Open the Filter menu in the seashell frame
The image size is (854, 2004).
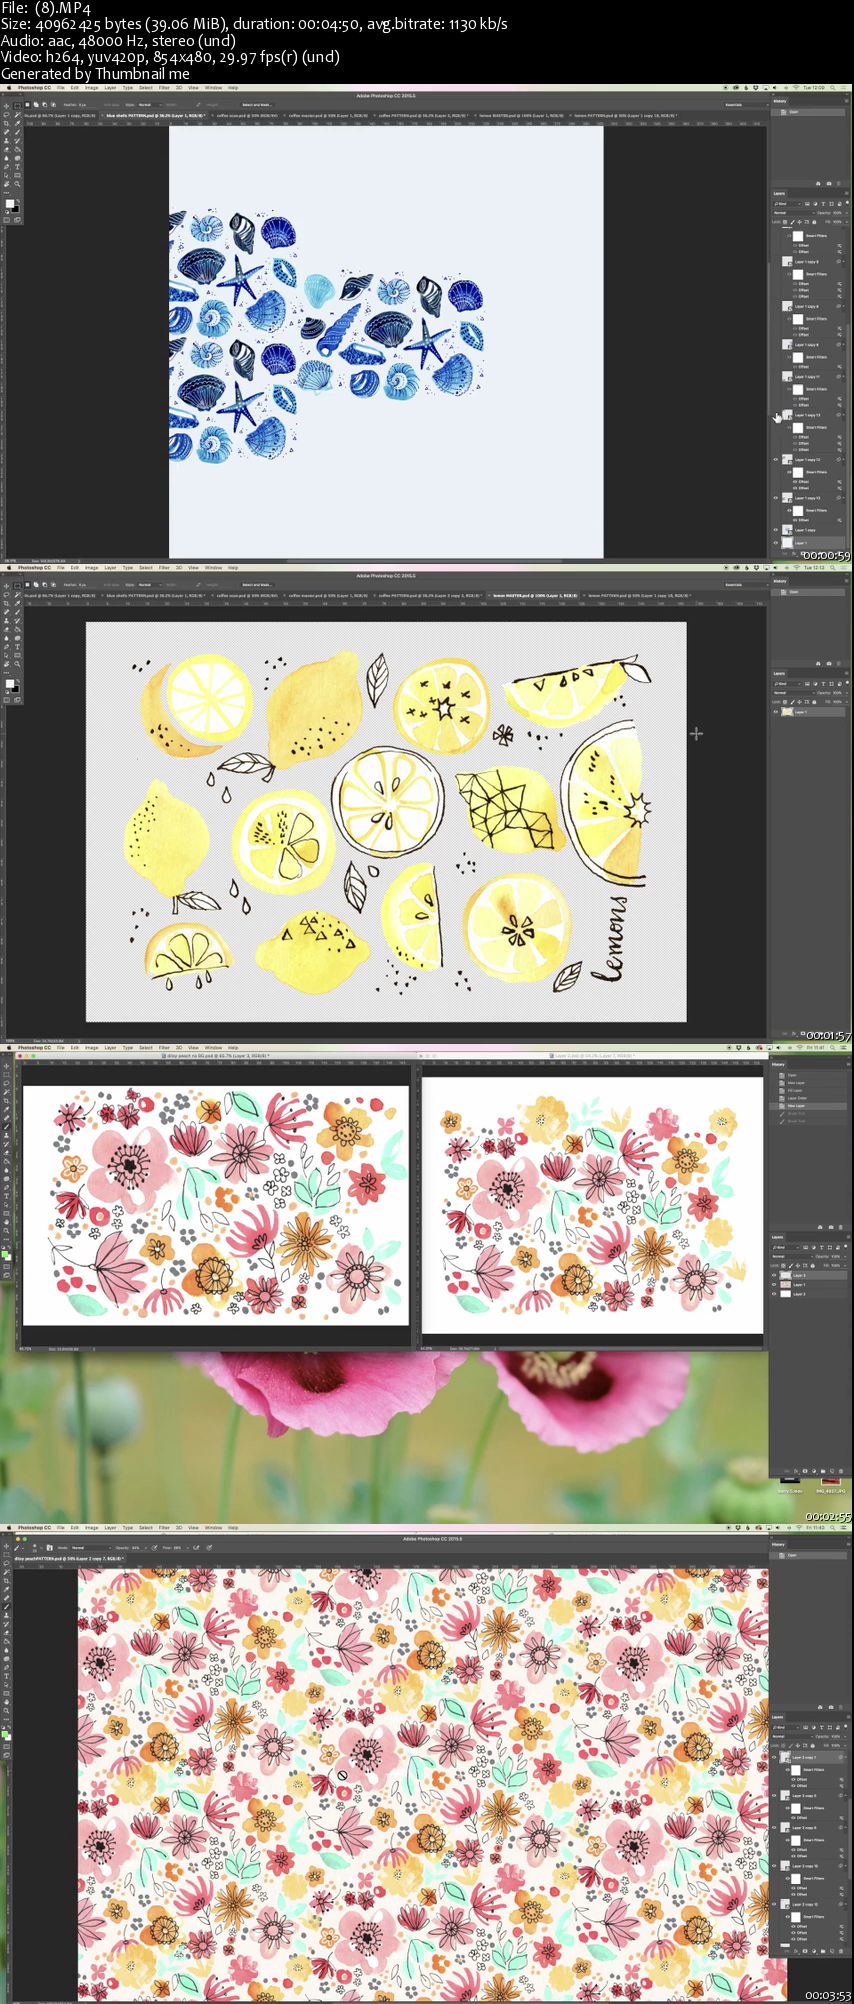pos(164,87)
